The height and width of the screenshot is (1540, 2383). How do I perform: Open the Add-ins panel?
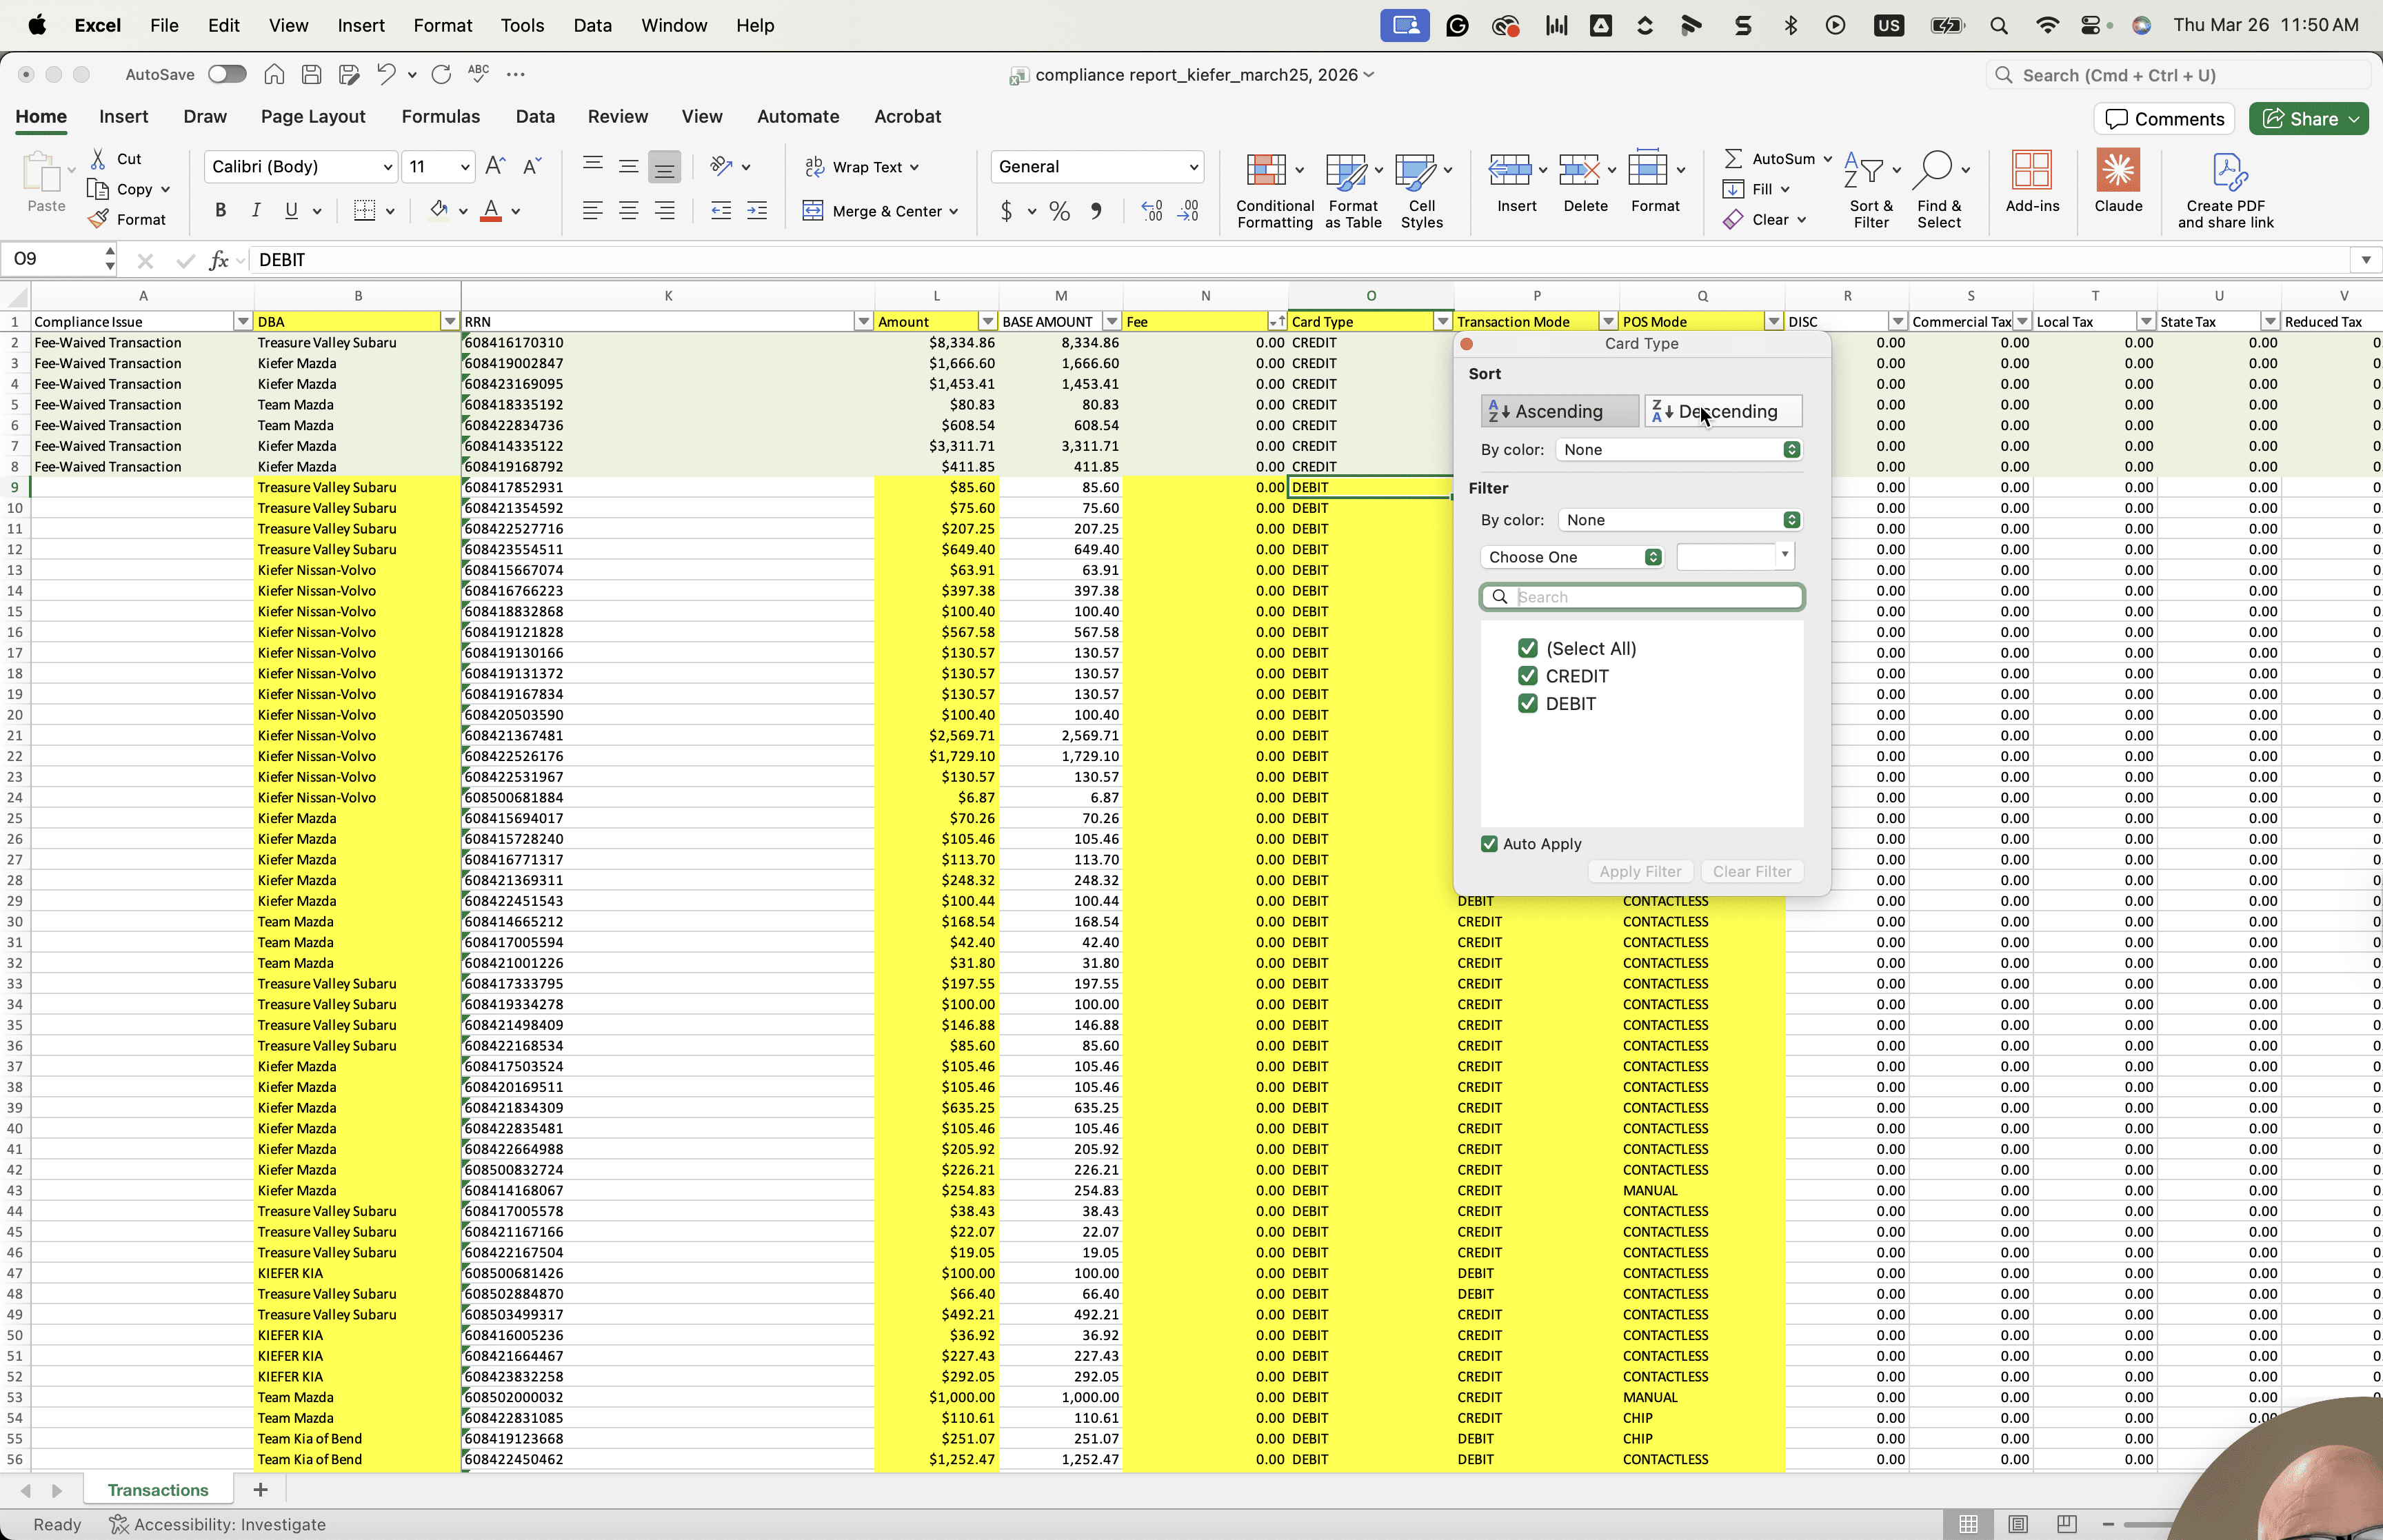2031,182
